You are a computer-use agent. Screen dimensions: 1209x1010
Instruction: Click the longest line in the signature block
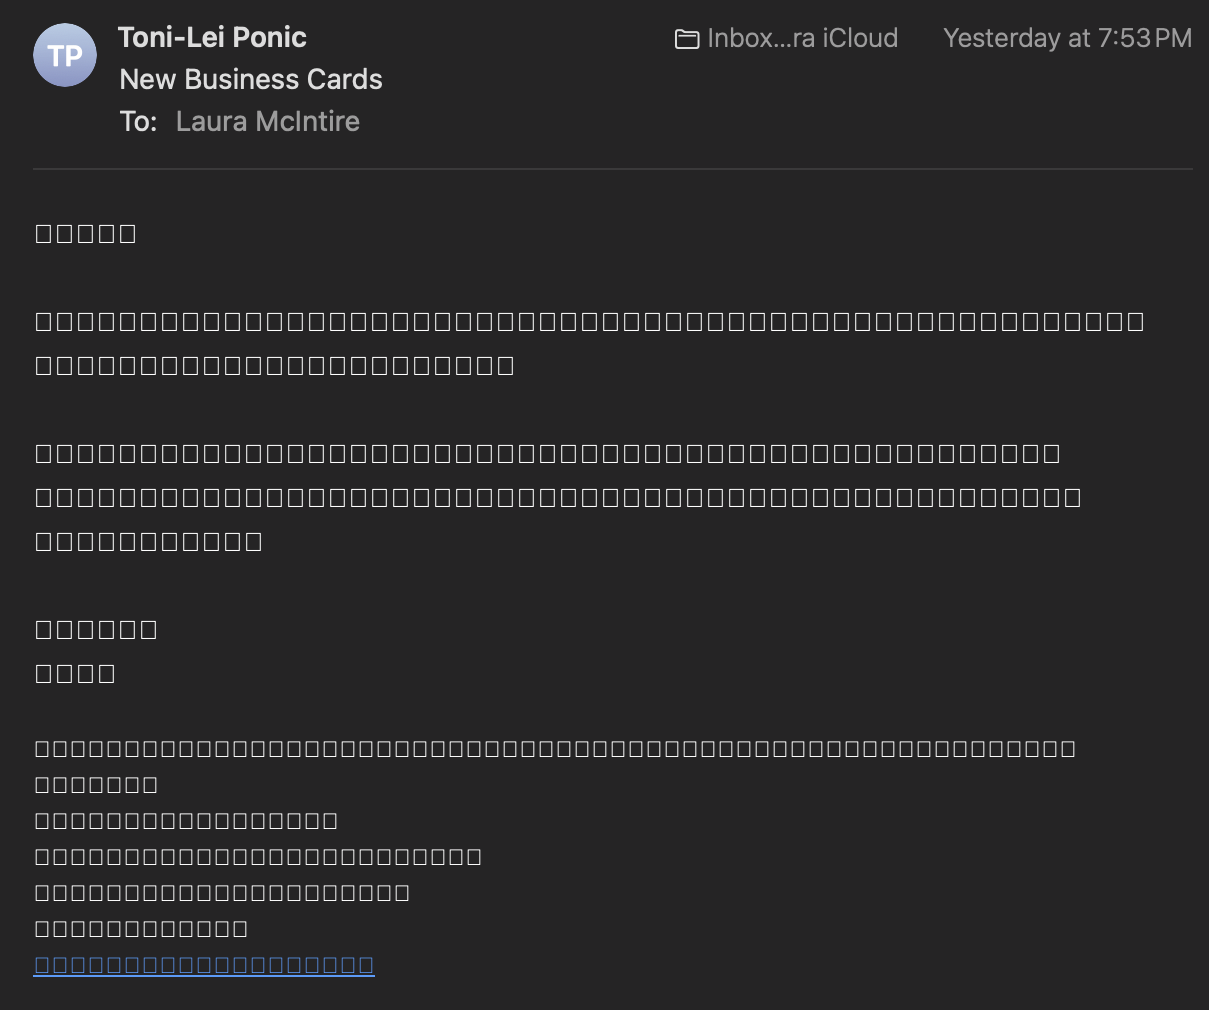click(x=555, y=748)
